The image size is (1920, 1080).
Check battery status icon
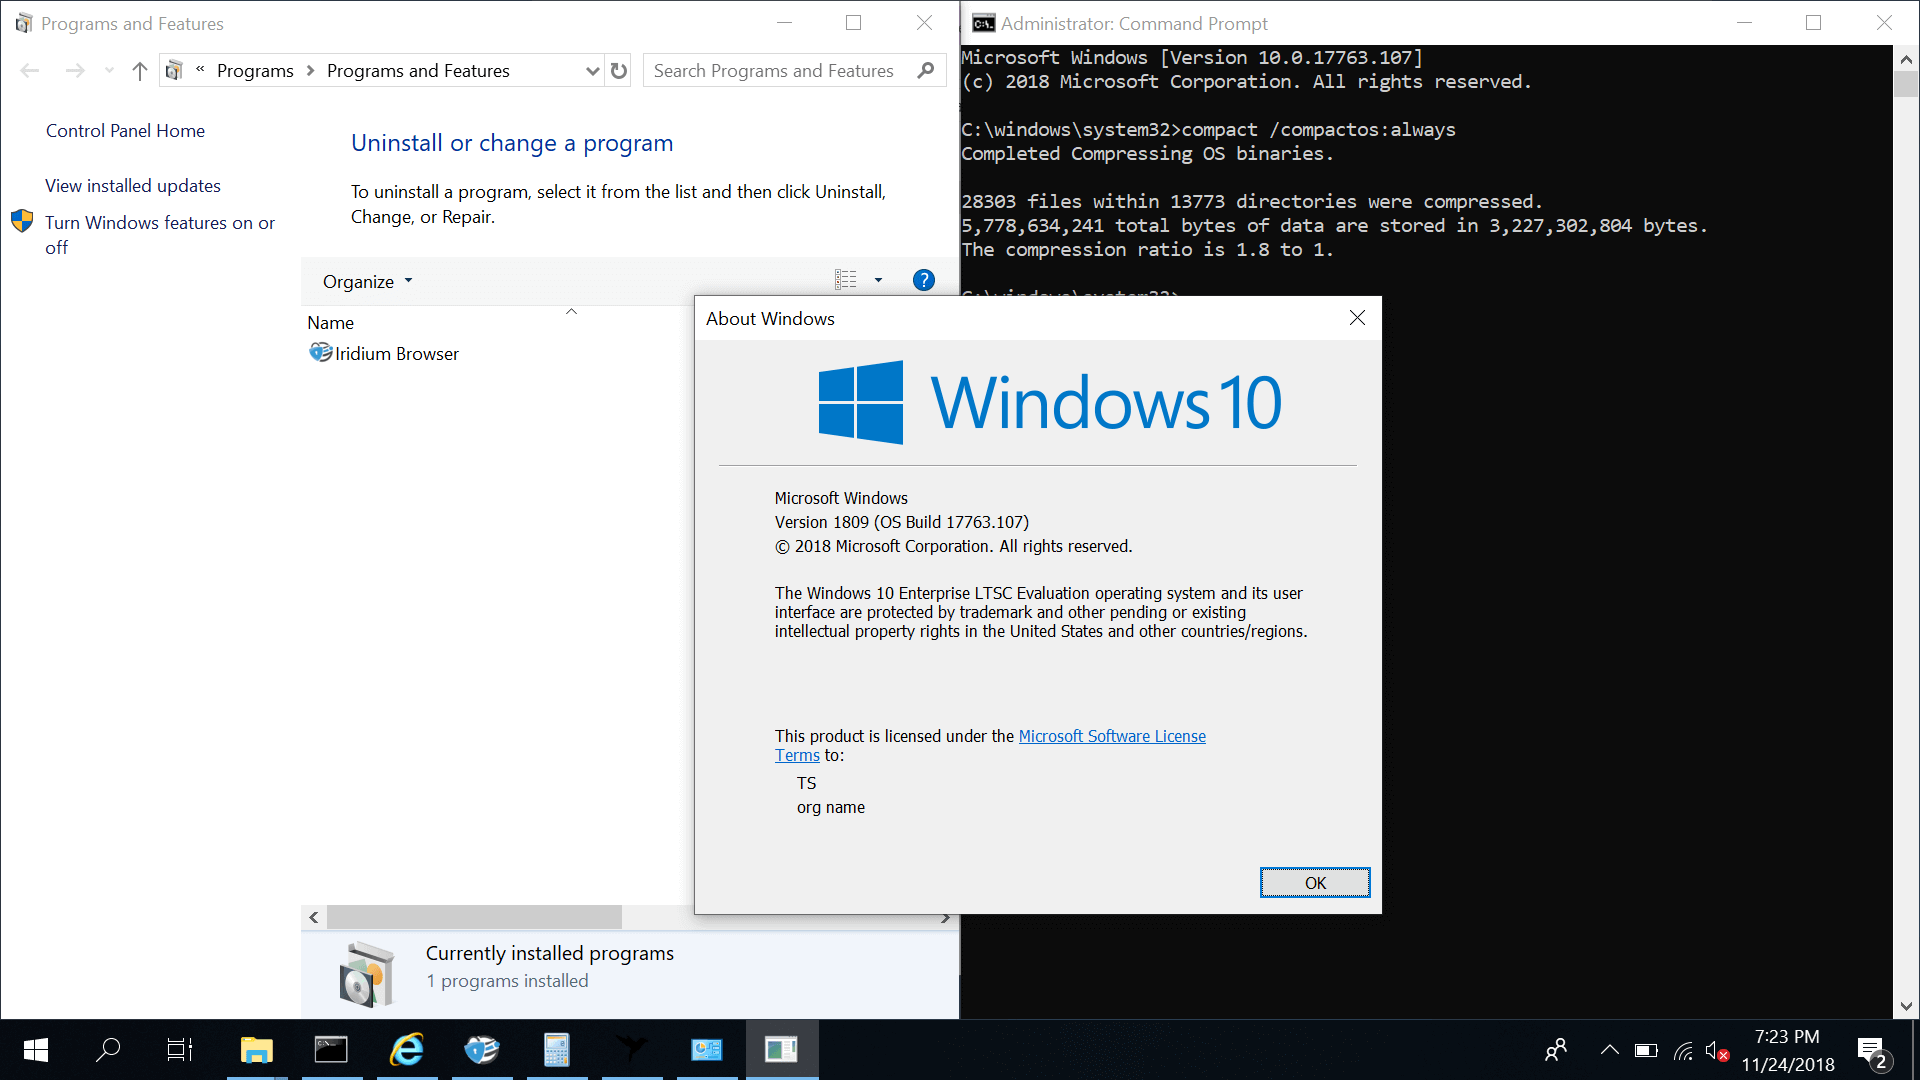point(1646,1050)
